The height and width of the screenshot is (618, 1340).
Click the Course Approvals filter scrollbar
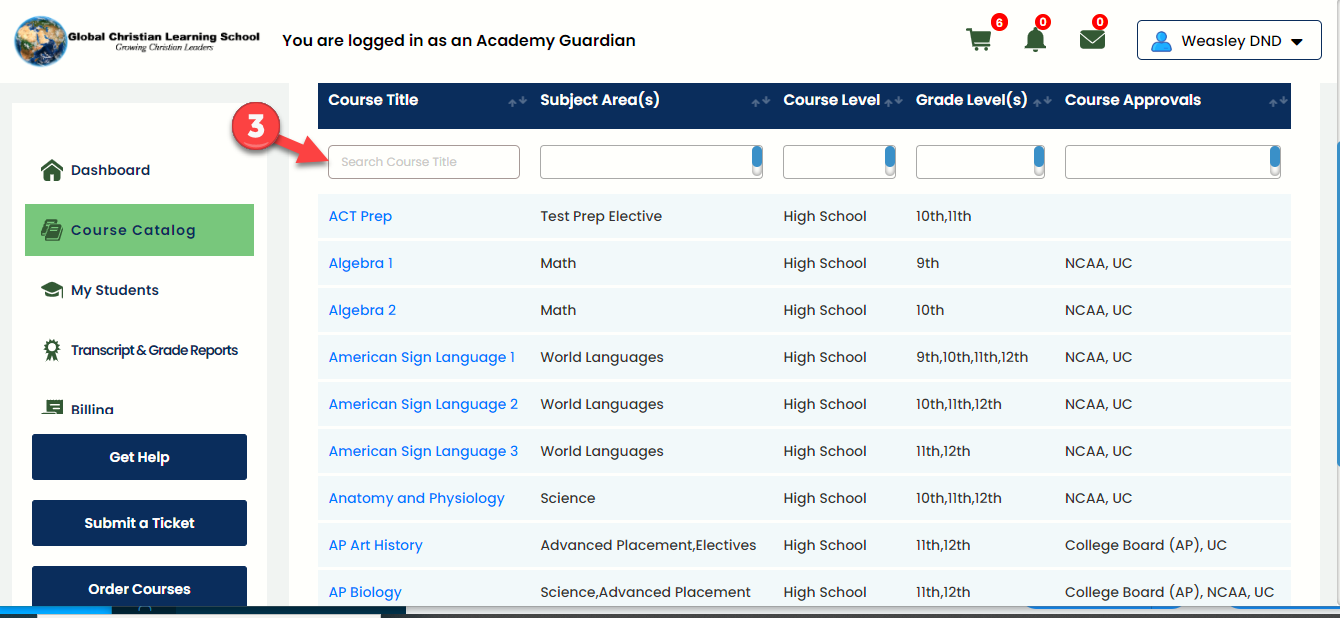click(x=1274, y=161)
